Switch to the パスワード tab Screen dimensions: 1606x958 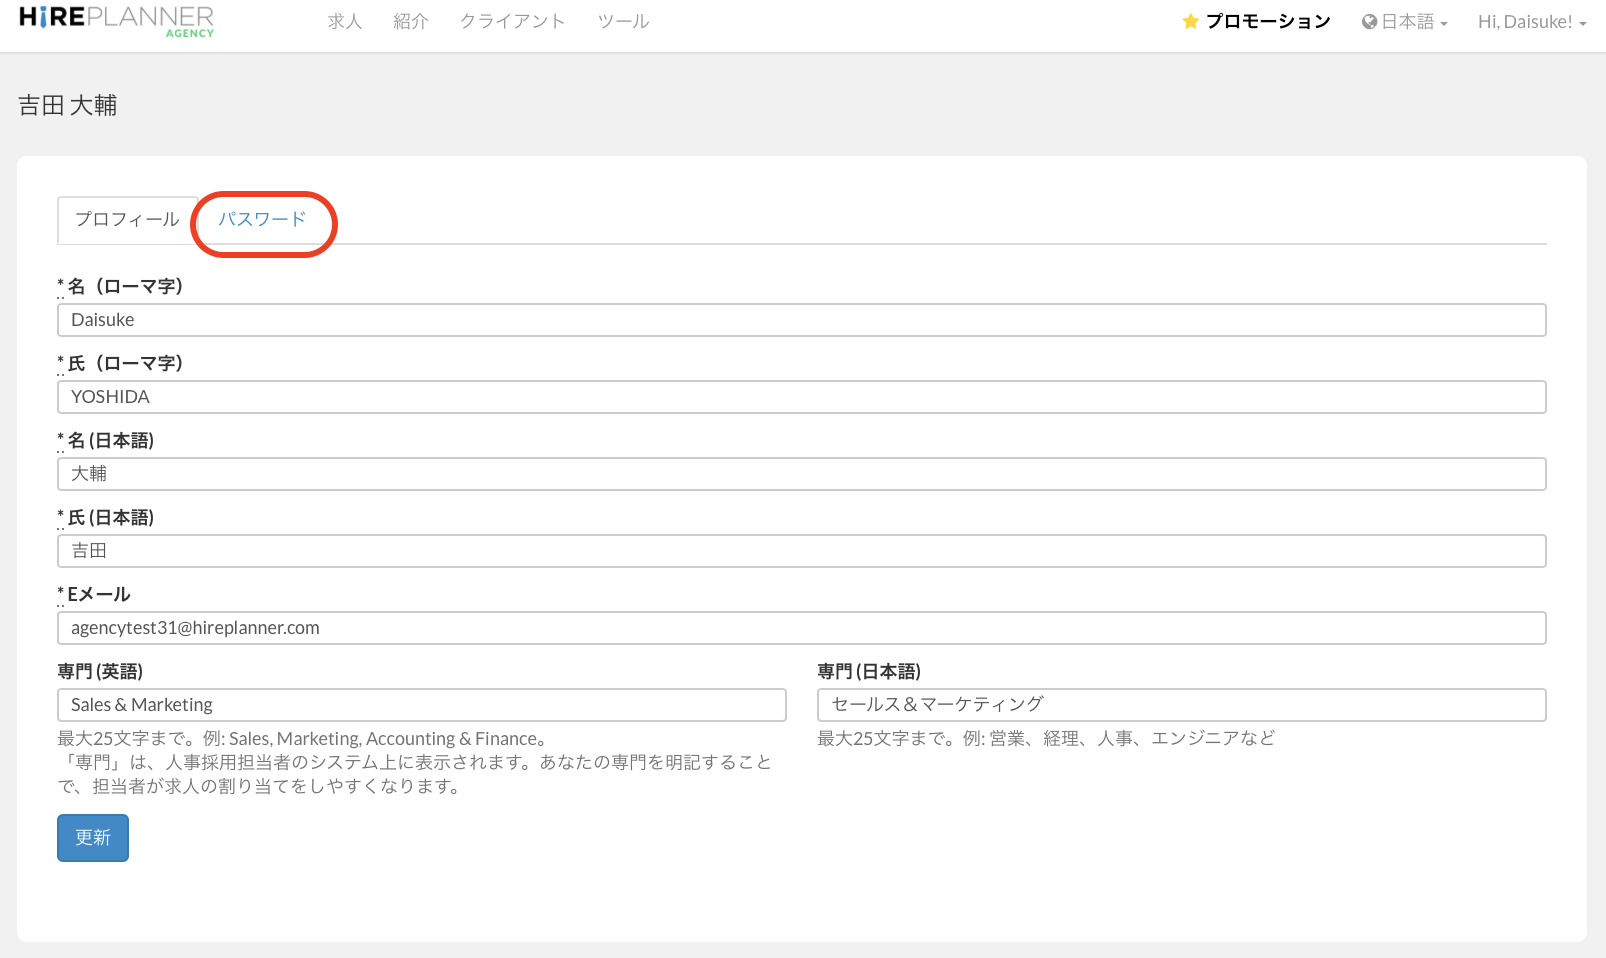tap(262, 219)
